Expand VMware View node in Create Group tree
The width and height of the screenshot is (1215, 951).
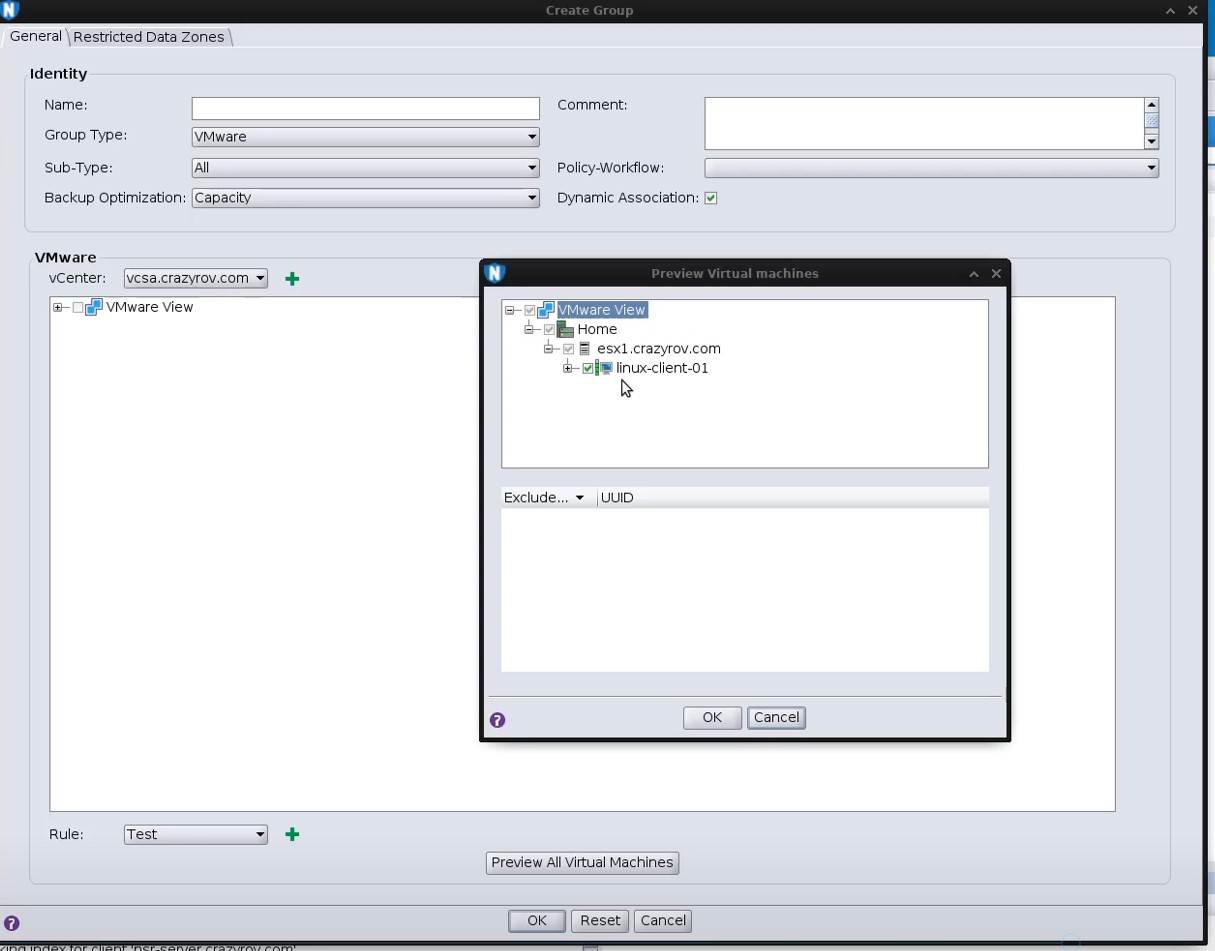[x=58, y=308]
